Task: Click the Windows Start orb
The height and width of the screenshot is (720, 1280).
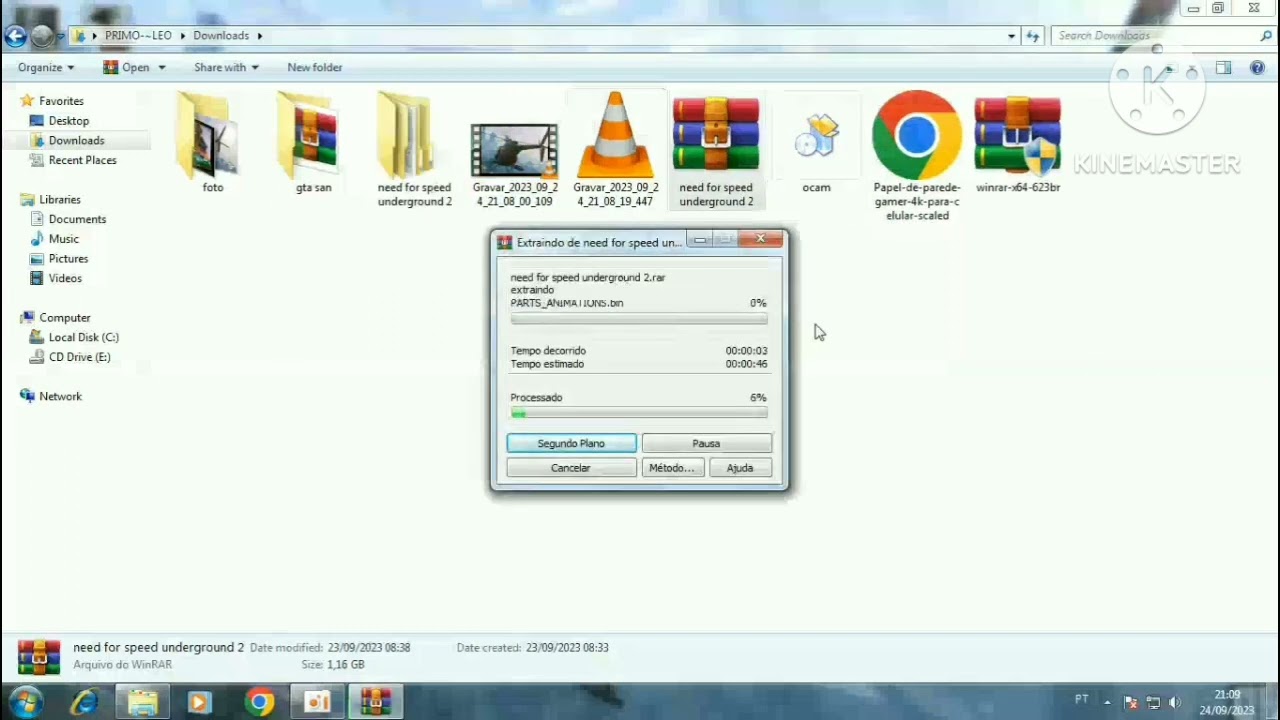Action: pyautogui.click(x=25, y=701)
